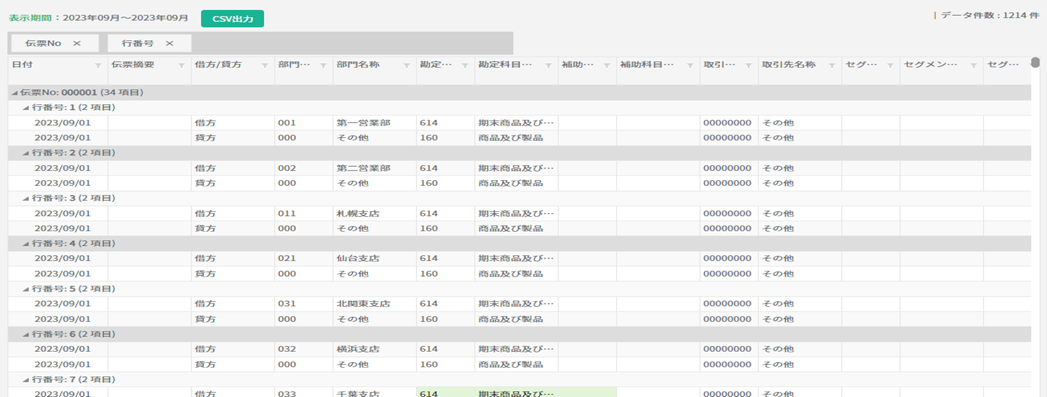
Task: Sort by 取引先名称 column header
Action: [x=789, y=65]
